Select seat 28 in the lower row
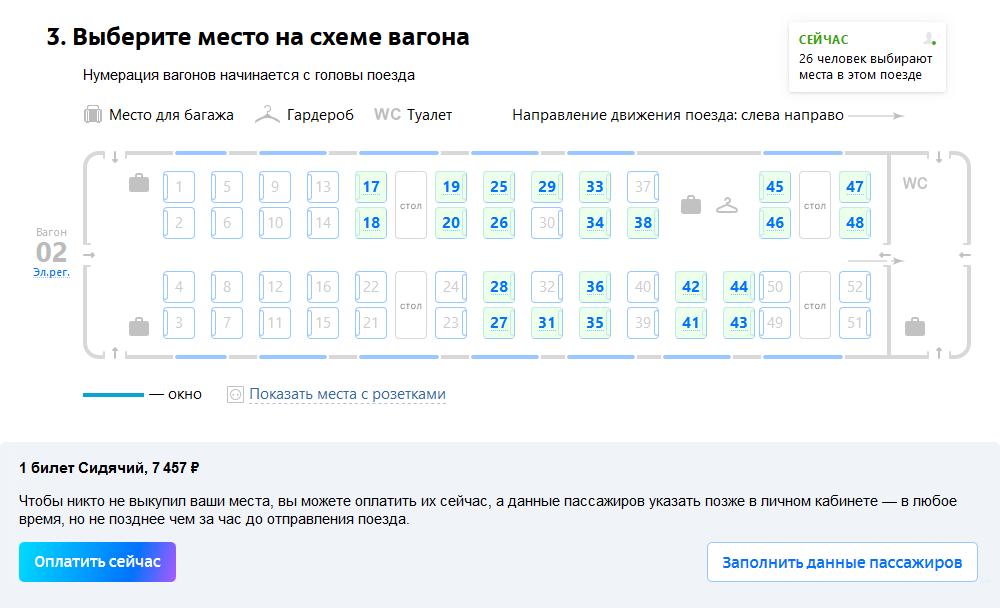Image resolution: width=1000 pixels, height=608 pixels. coord(499,287)
